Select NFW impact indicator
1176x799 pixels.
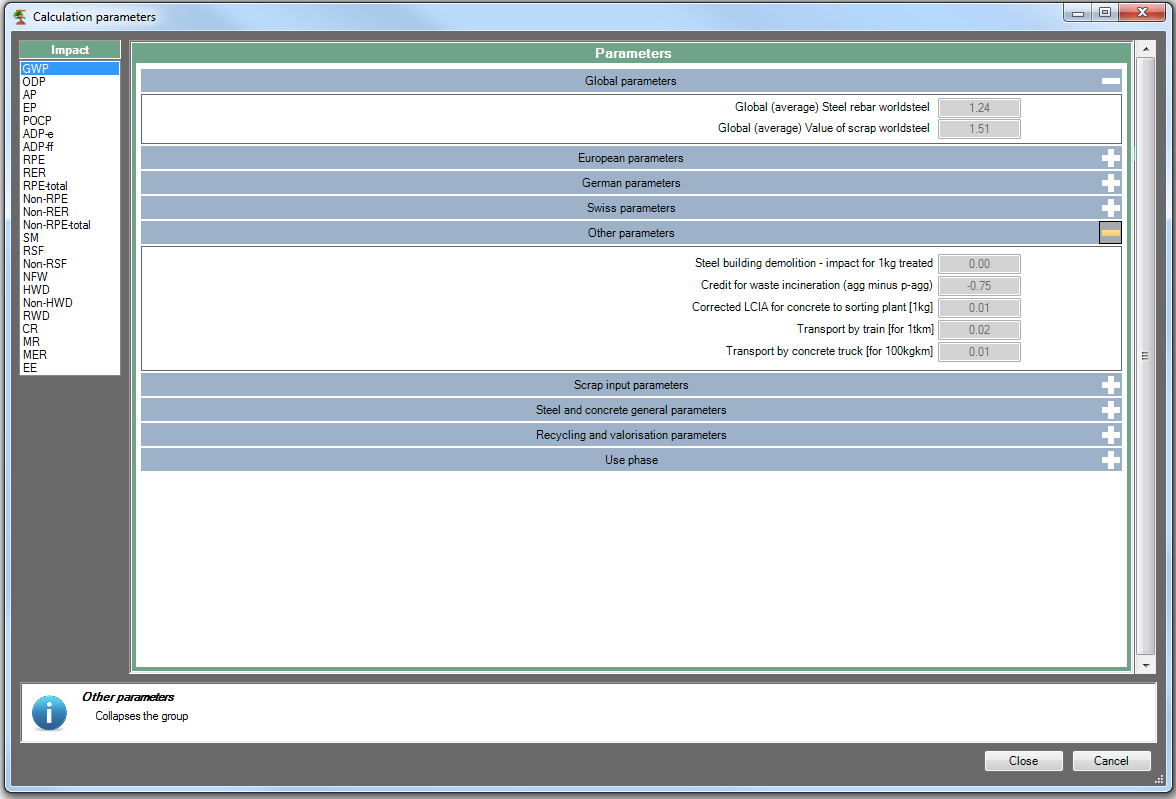pyautogui.click(x=70, y=277)
